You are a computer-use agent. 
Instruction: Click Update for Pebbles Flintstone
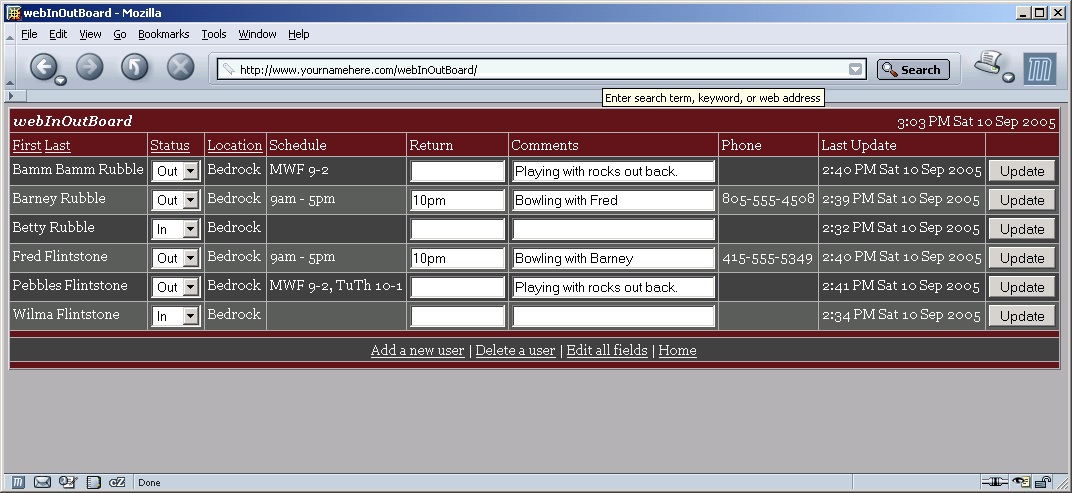[x=1021, y=287]
